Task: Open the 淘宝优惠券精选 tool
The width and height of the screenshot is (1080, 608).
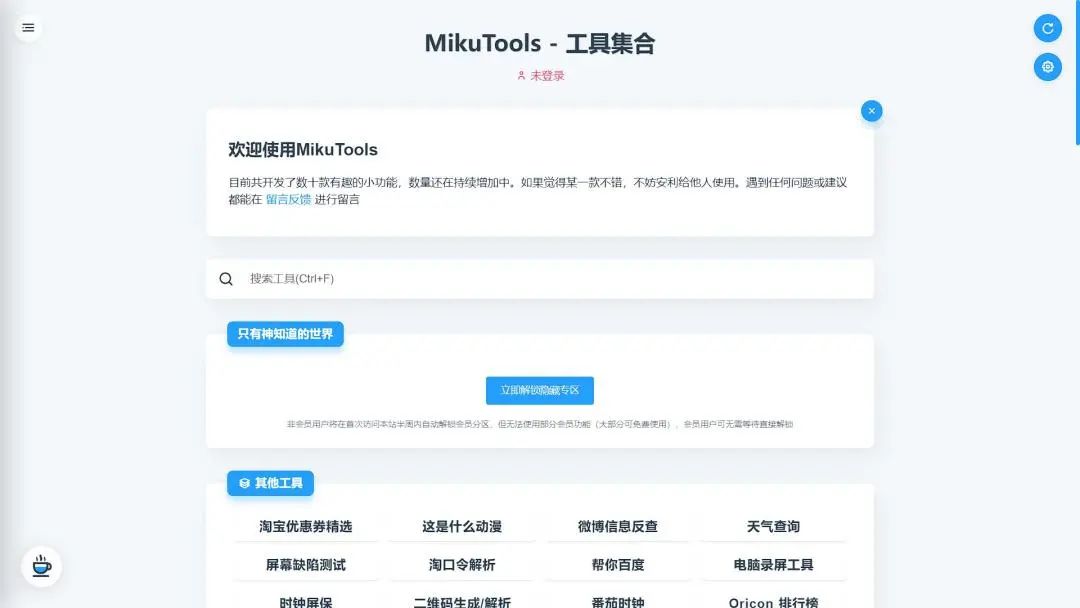Action: coord(306,527)
